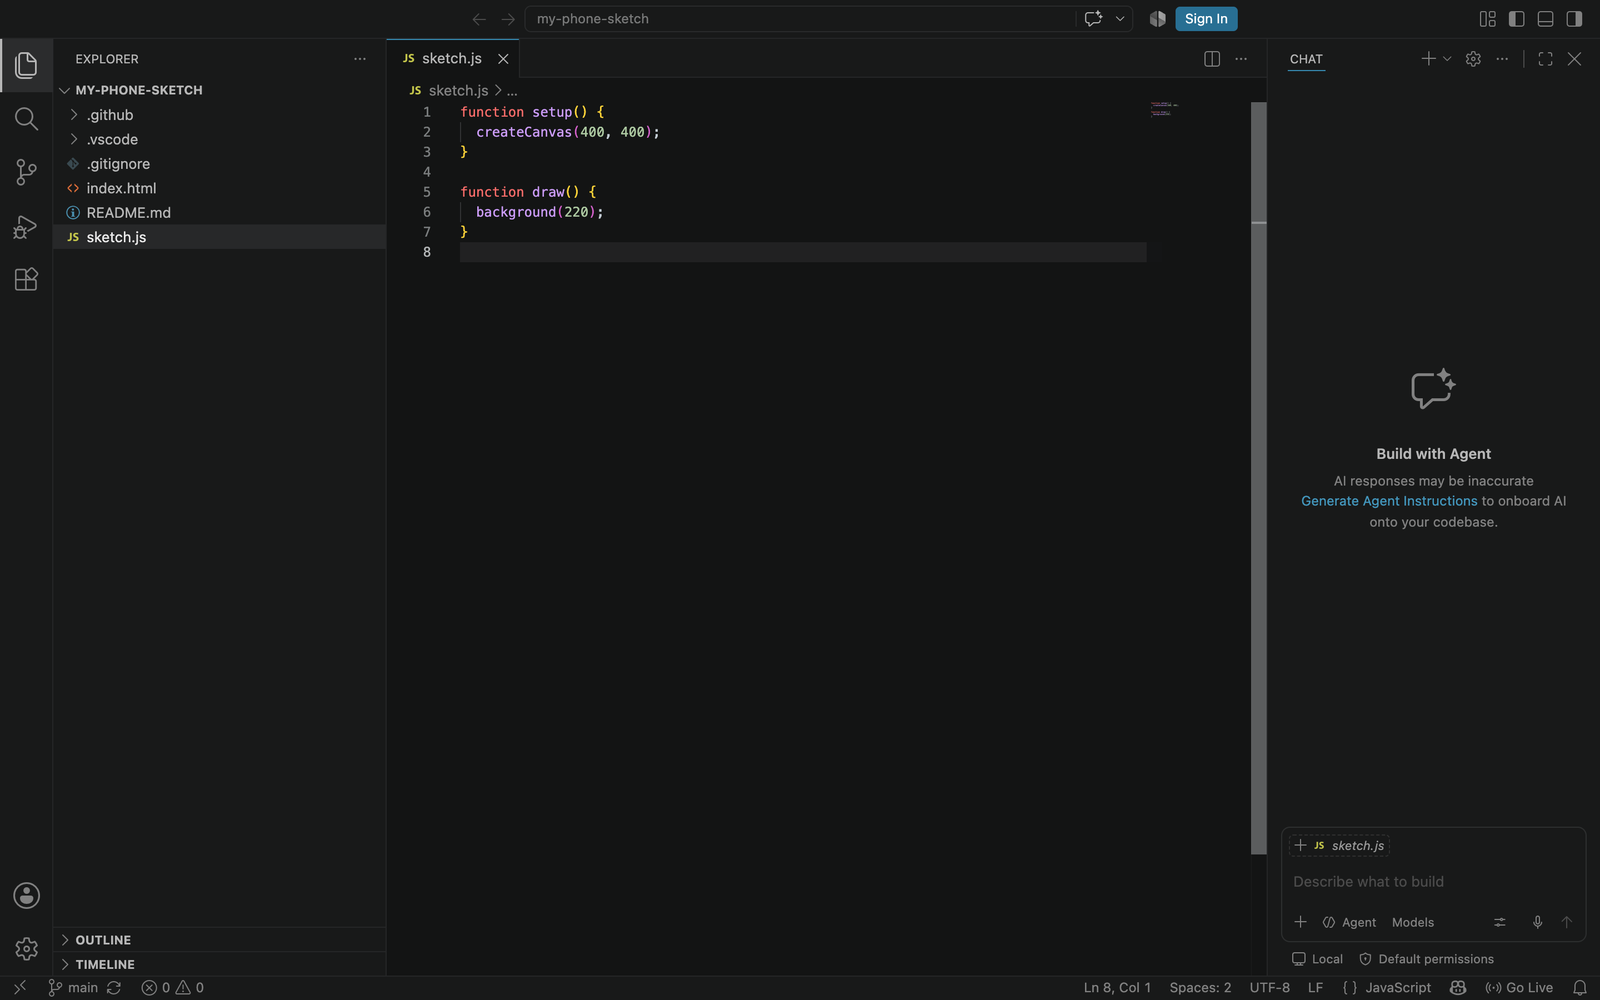1600x1000 pixels.
Task: Open the Source Control view
Action: click(26, 172)
